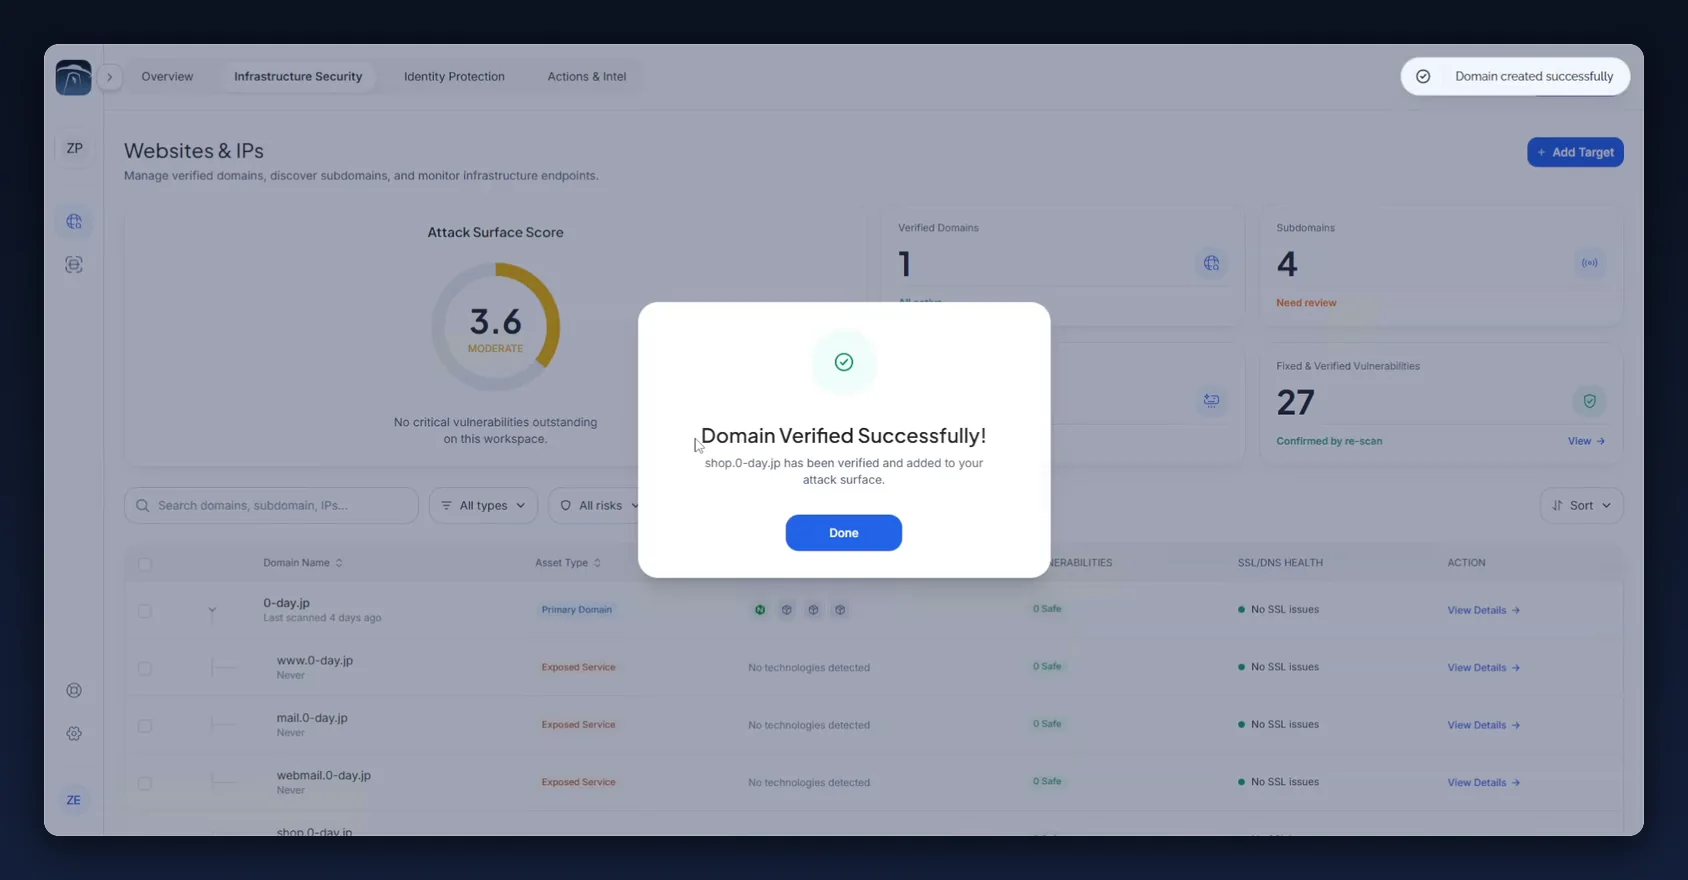Click the Domain created successfully toast notification
The image size is (1688, 880).
point(1515,76)
